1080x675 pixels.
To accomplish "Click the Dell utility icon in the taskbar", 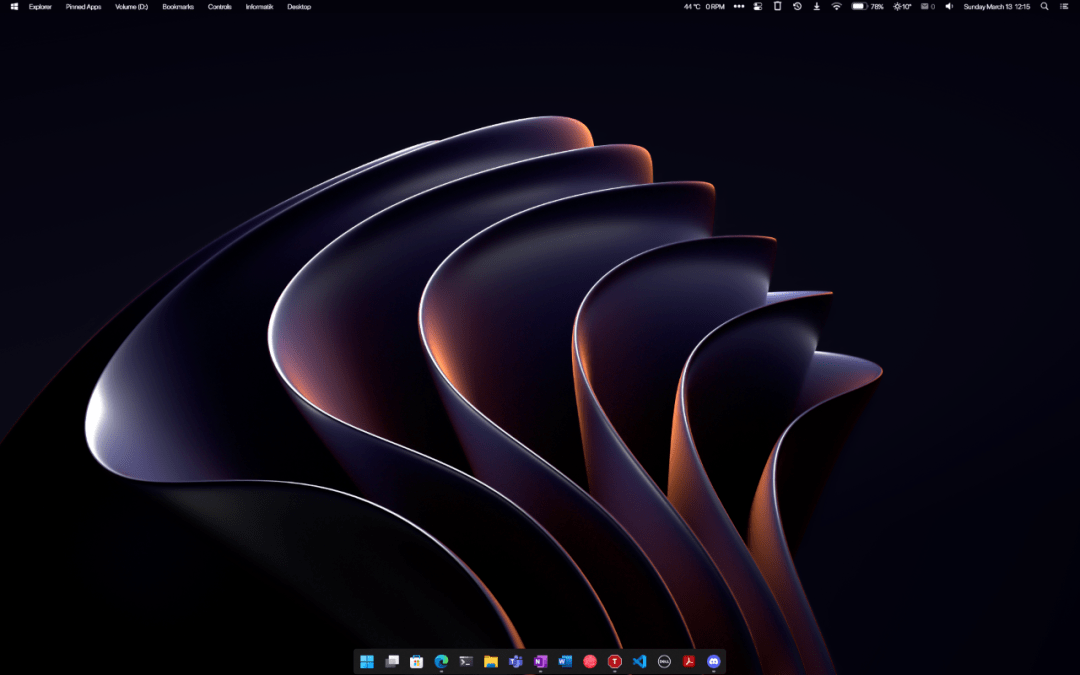I will click(664, 661).
